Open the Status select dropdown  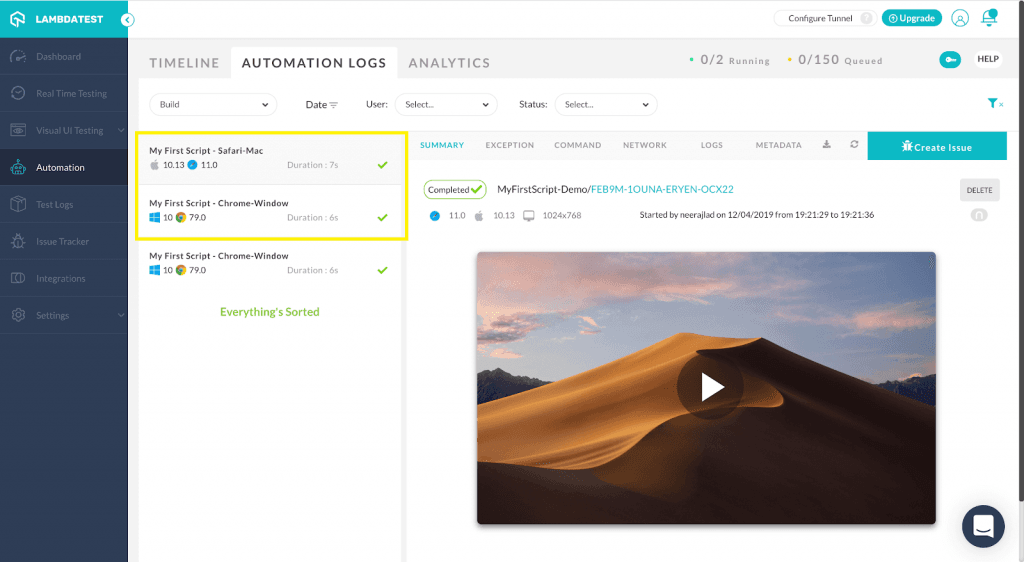605,105
